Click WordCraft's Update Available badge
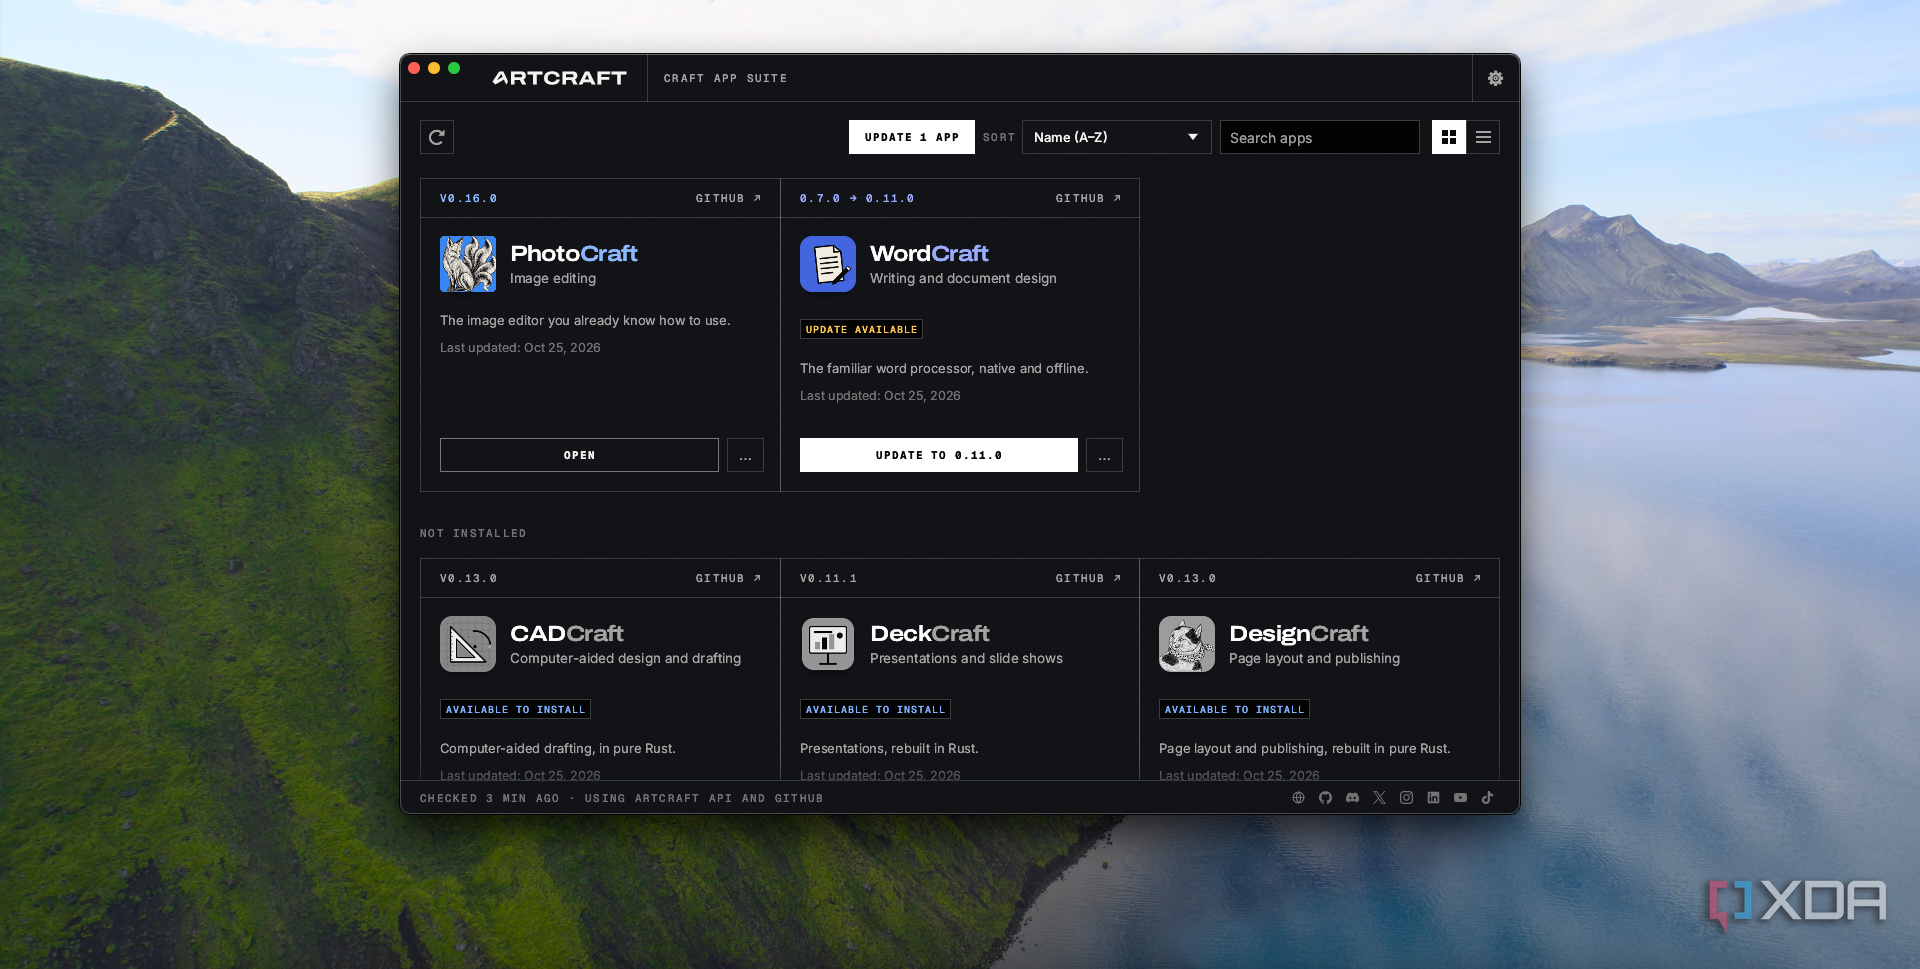Screen dimensions: 1920x969 tap(861, 329)
